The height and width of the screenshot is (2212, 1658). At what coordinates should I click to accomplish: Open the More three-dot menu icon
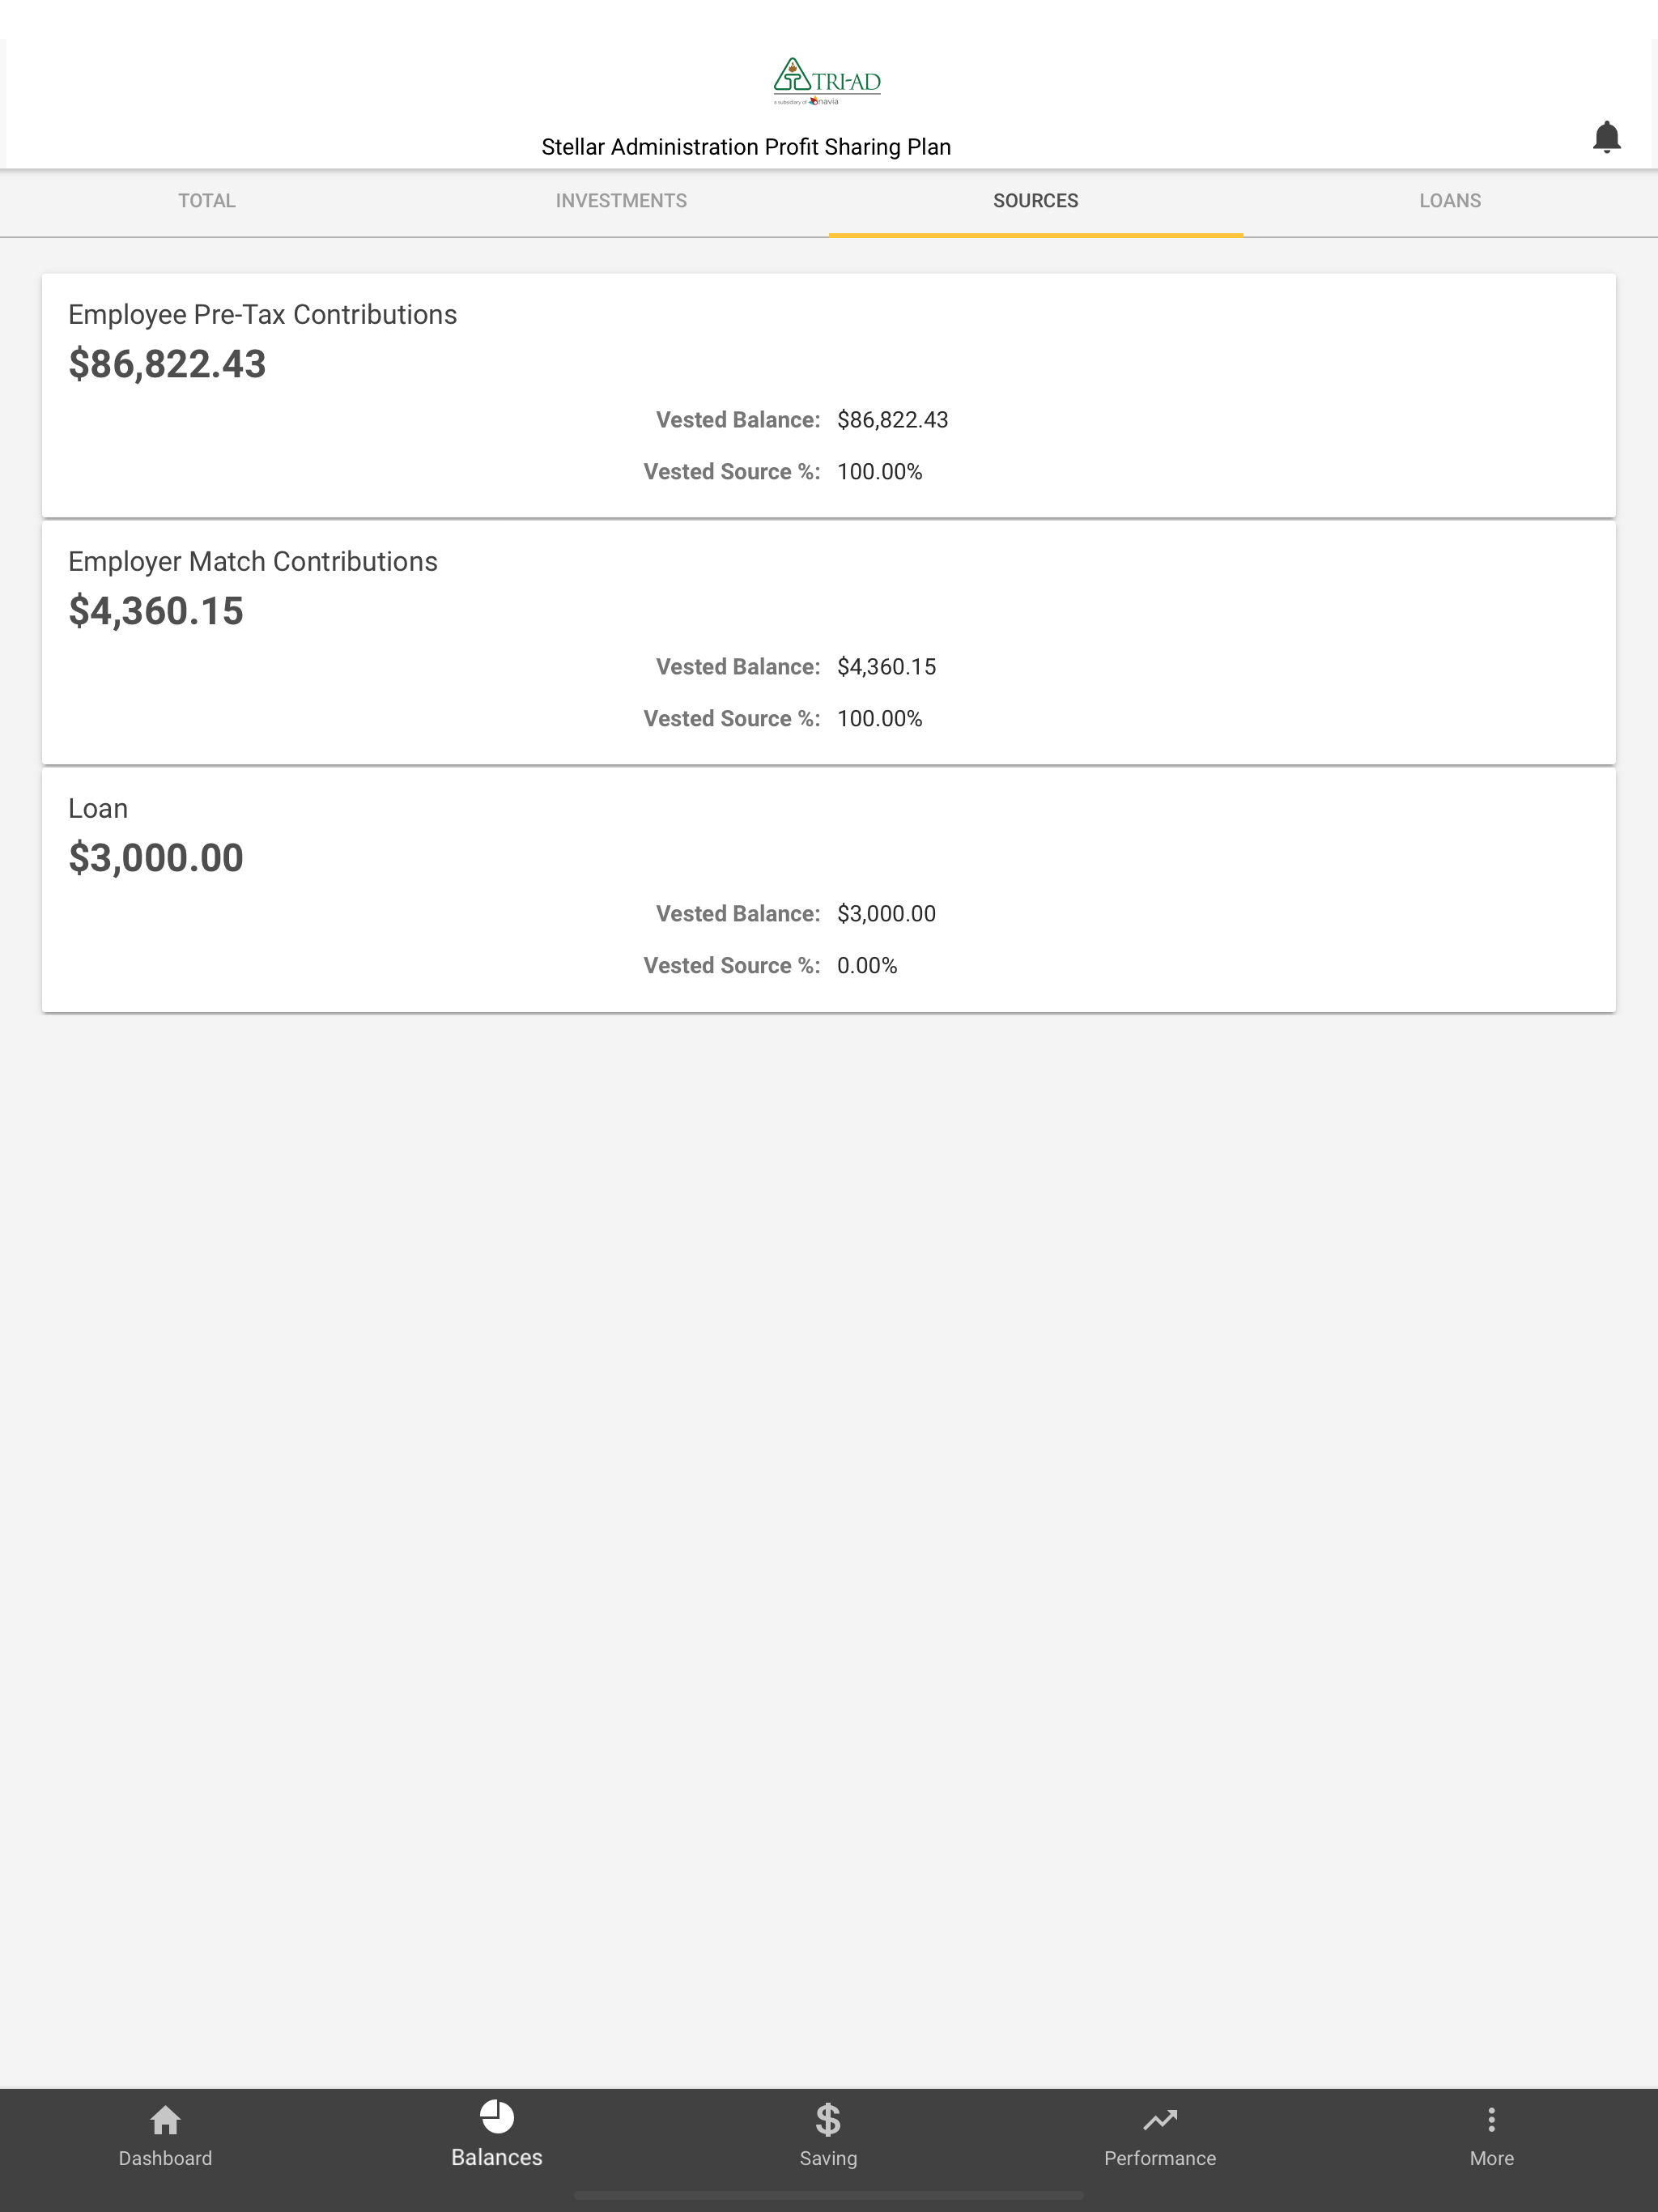1491,2119
